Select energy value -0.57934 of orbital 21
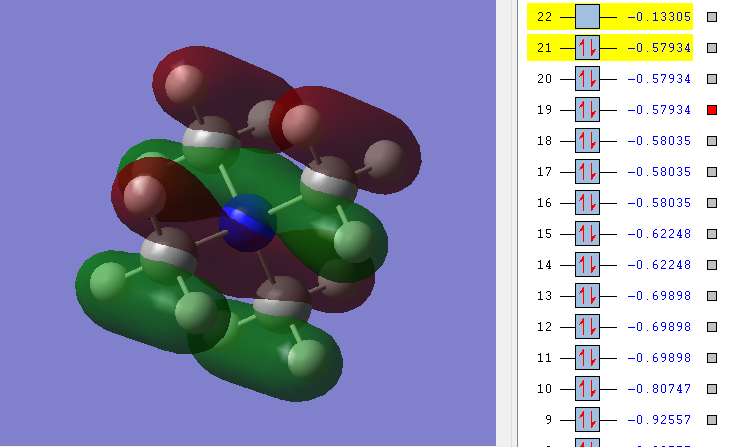 click(x=659, y=48)
